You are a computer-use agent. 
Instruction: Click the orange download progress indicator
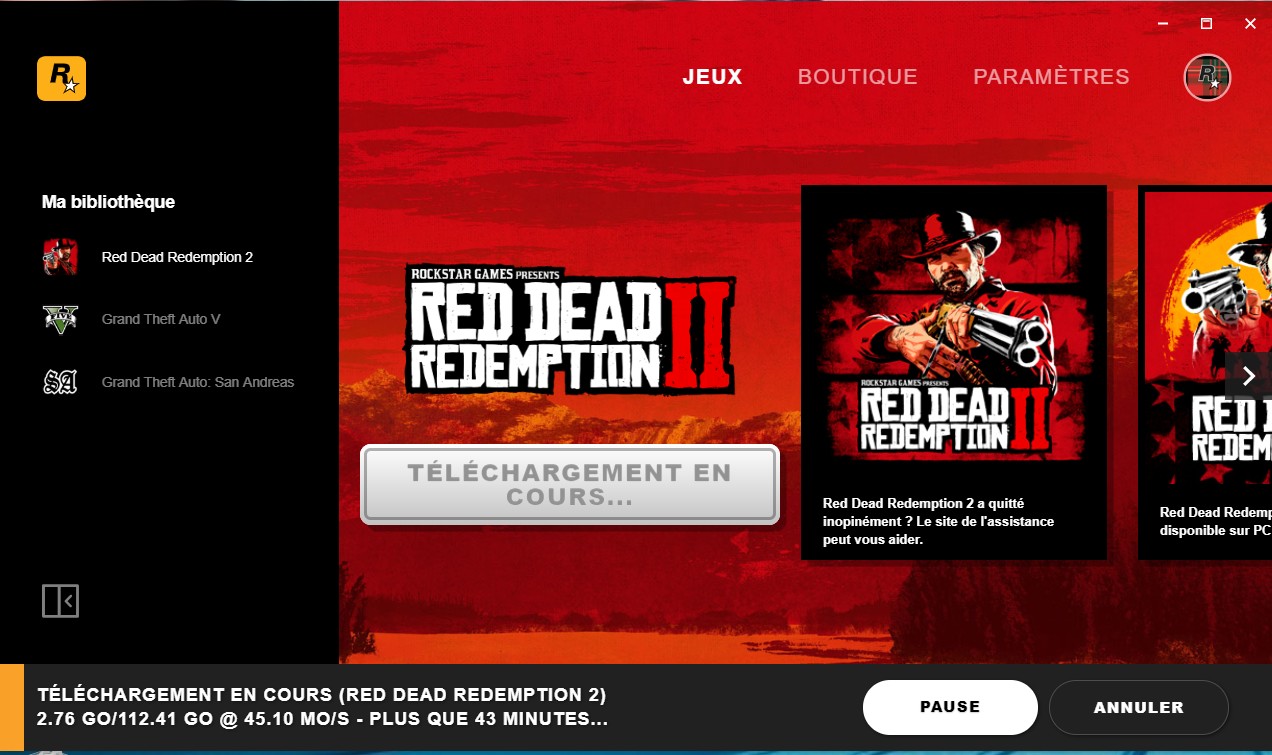(11, 708)
